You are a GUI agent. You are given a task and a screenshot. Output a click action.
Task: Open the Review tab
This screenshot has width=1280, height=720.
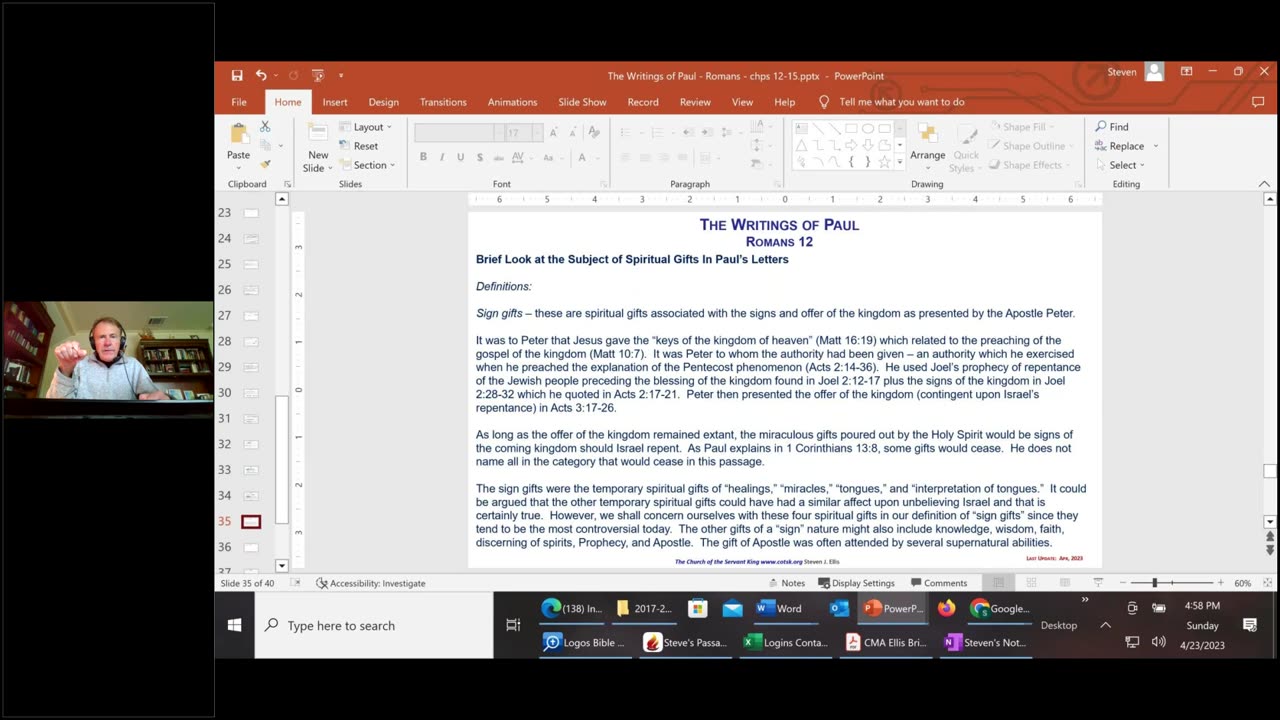695,102
